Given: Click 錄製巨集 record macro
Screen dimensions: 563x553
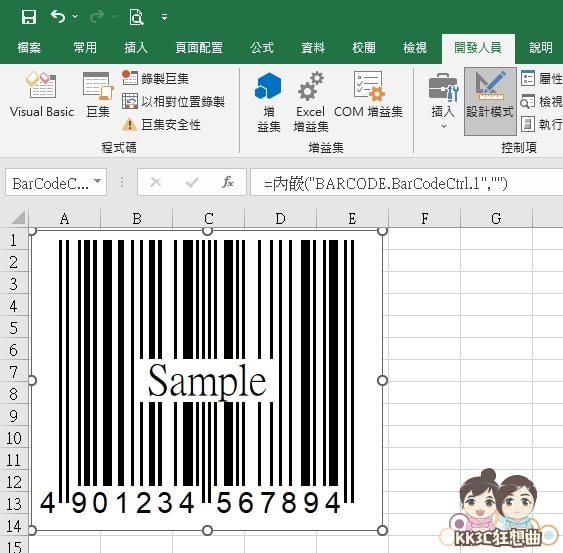Looking at the screenshot, I should pos(155,78).
